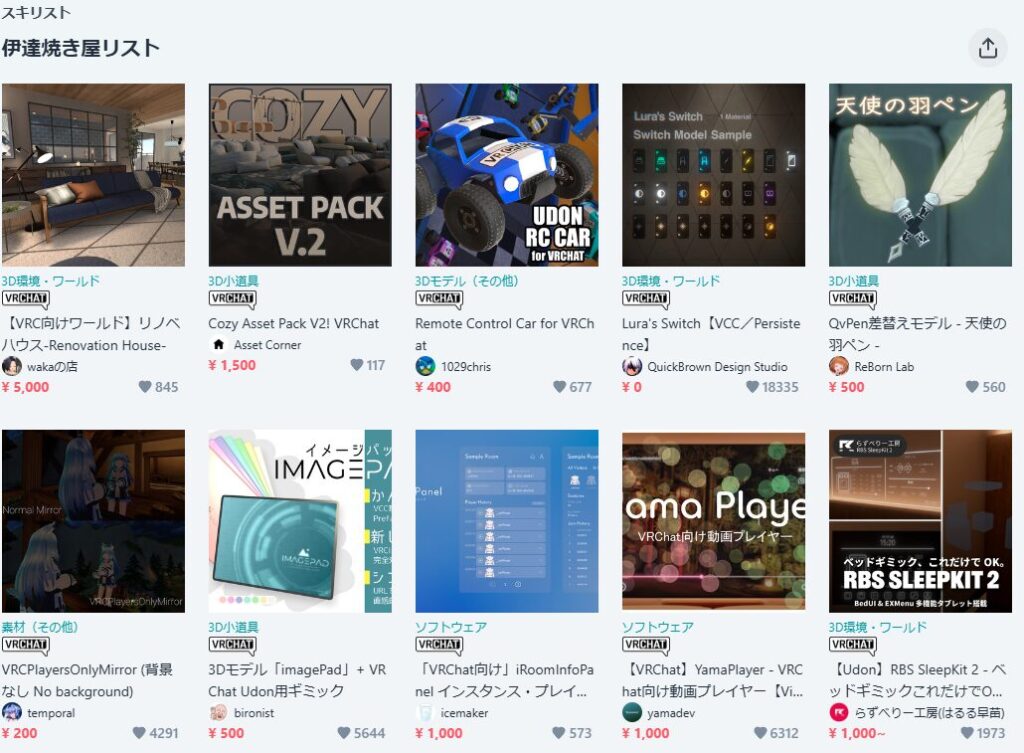Click the ReBorn Lab shop avatar

839,366
